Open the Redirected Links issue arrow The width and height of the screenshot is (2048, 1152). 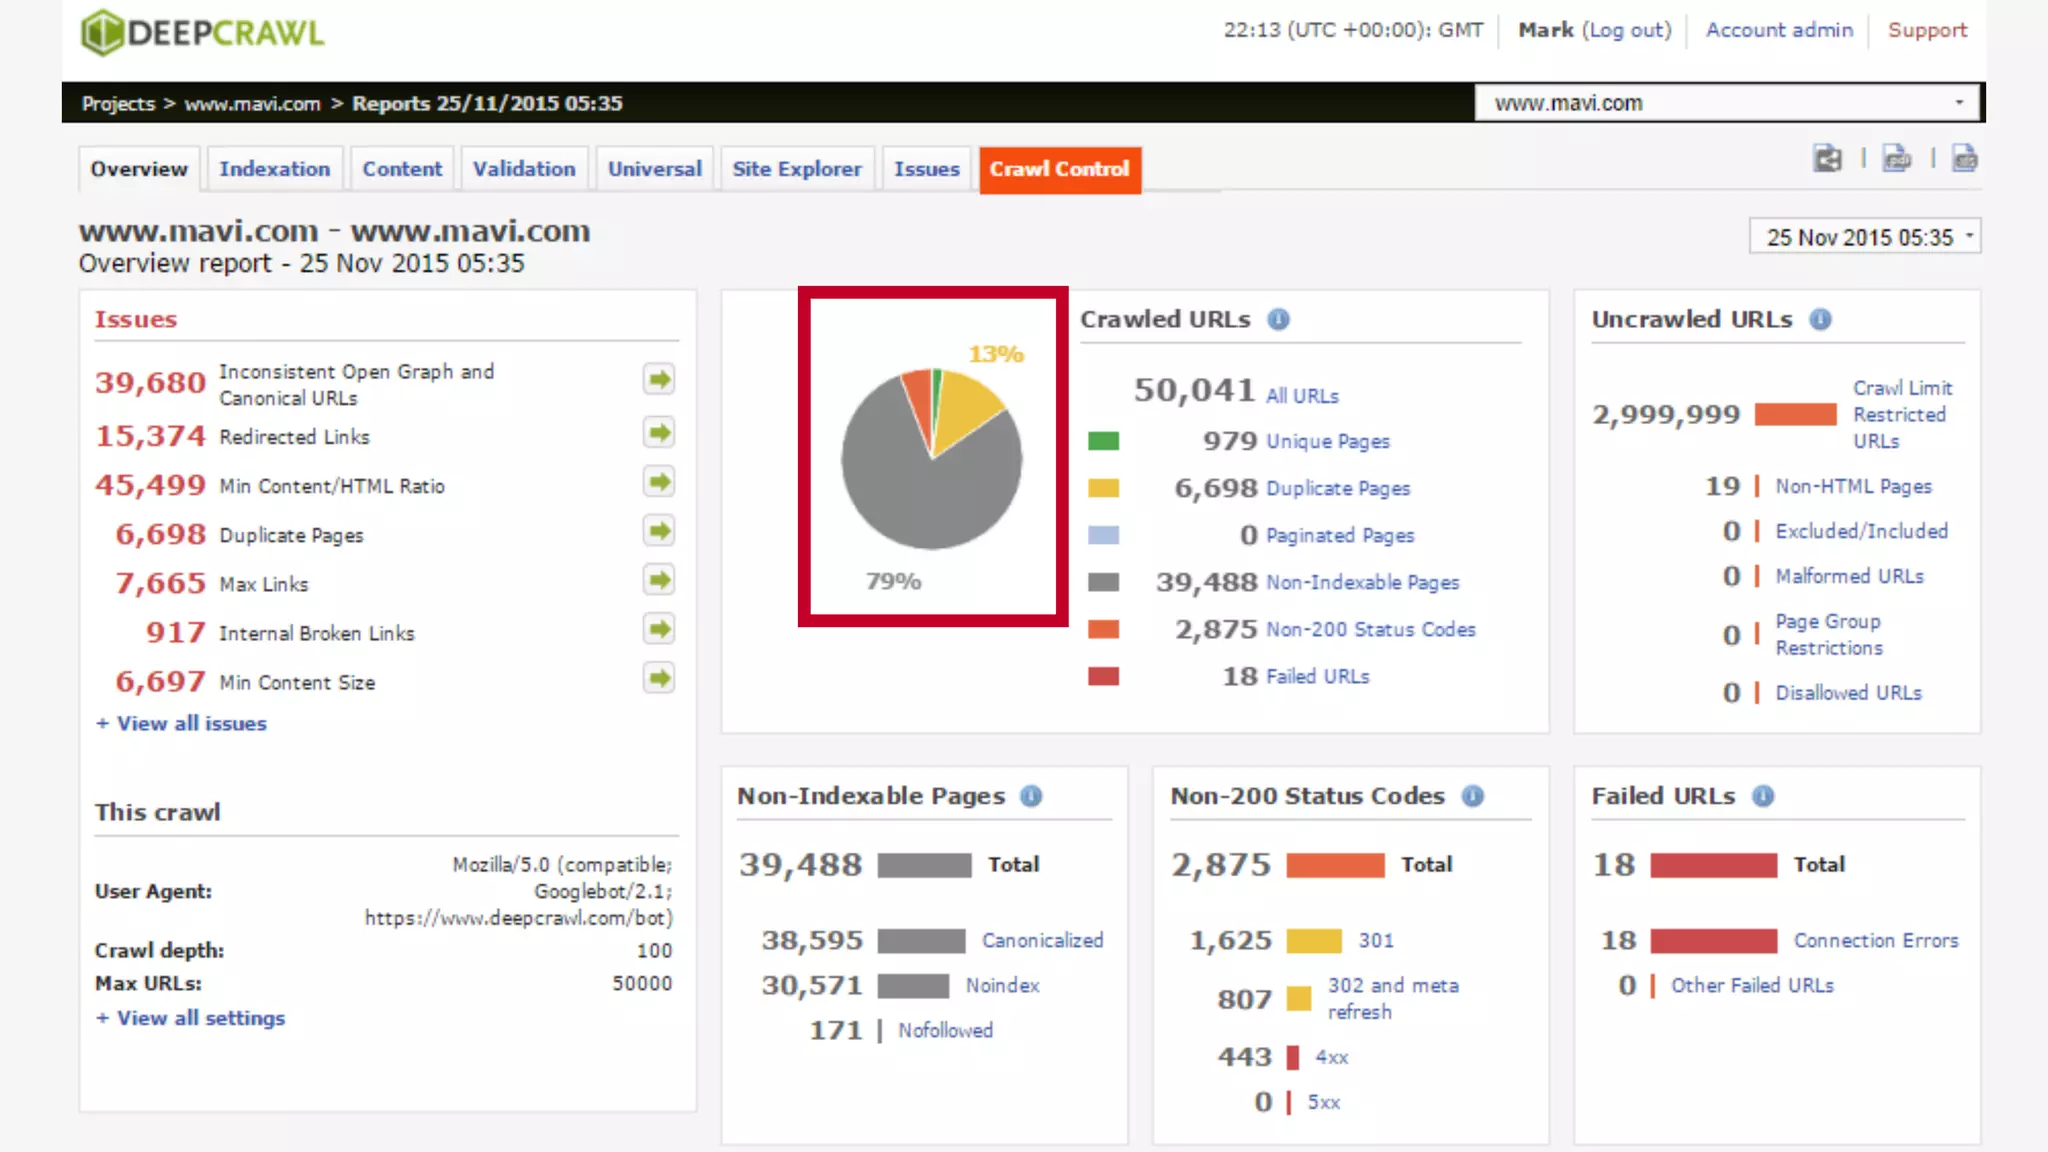[x=658, y=433]
